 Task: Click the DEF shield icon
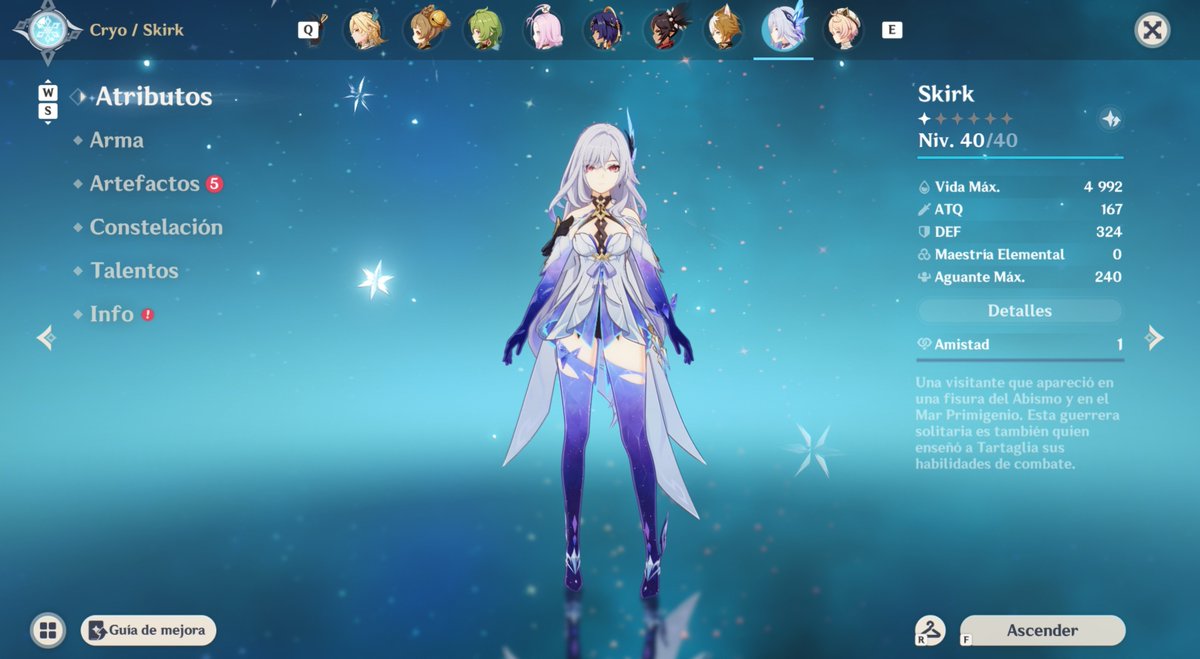(924, 232)
